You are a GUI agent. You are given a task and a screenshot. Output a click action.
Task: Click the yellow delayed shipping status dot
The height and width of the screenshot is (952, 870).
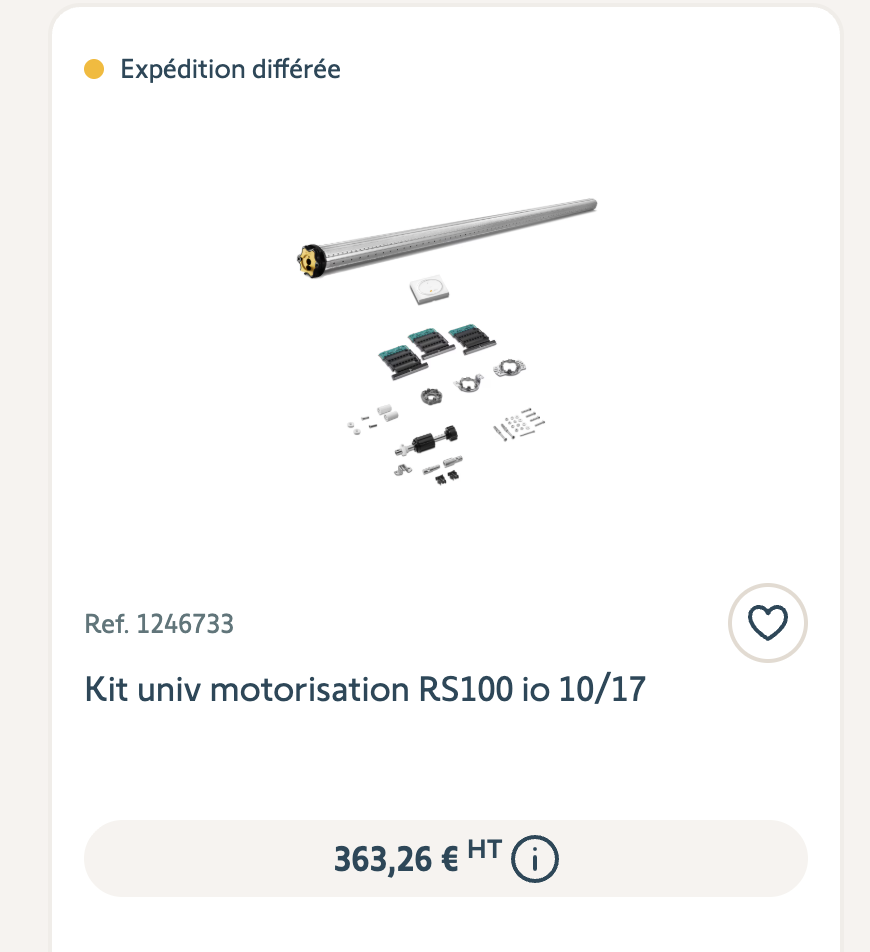click(94, 69)
